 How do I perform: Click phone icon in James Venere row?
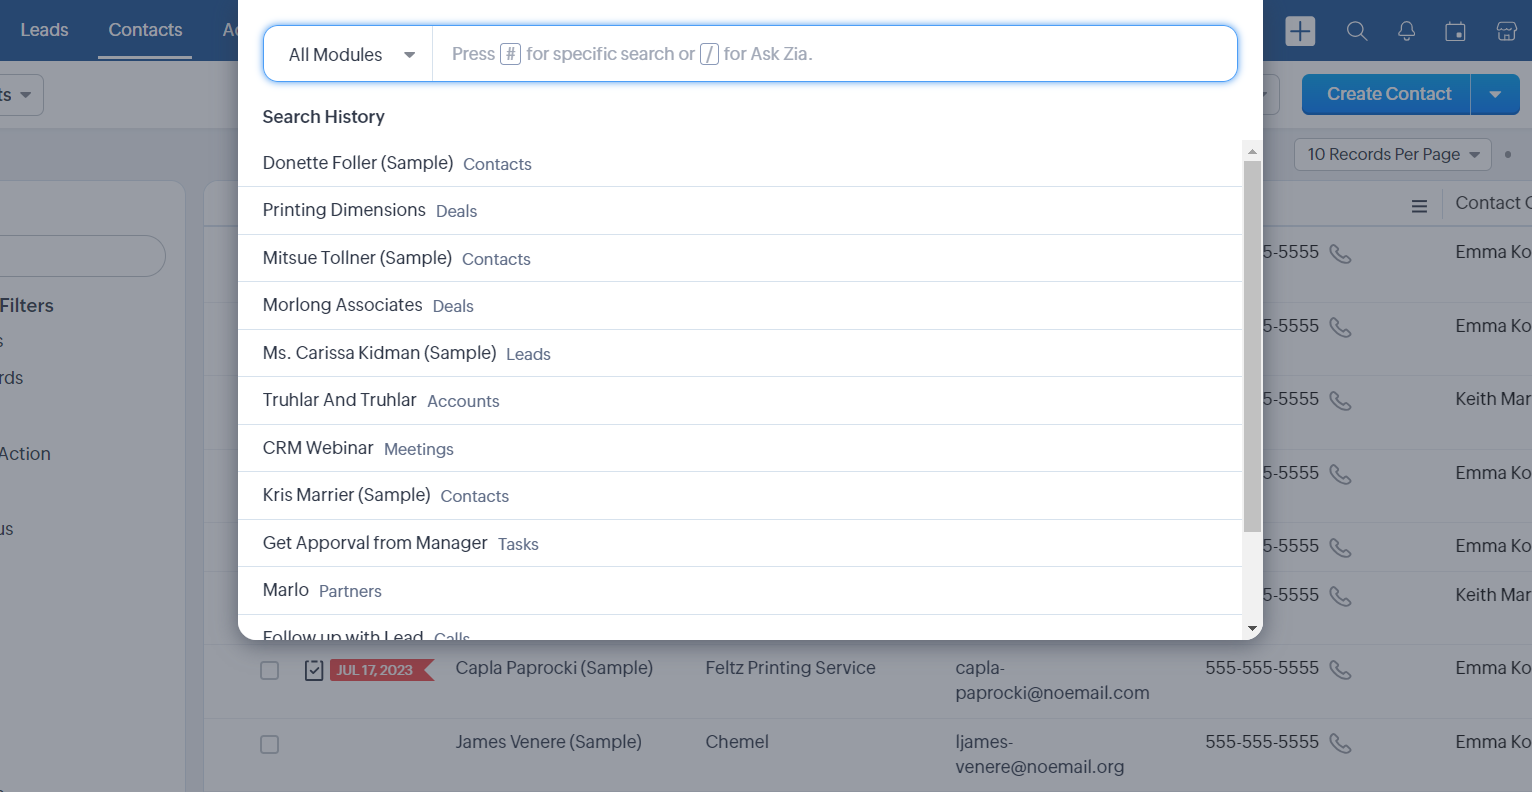click(x=1340, y=743)
